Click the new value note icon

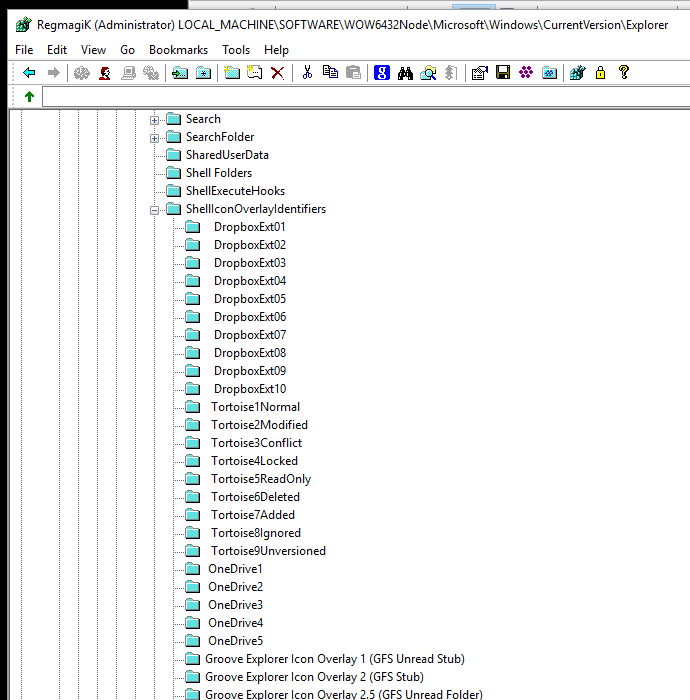click(255, 72)
